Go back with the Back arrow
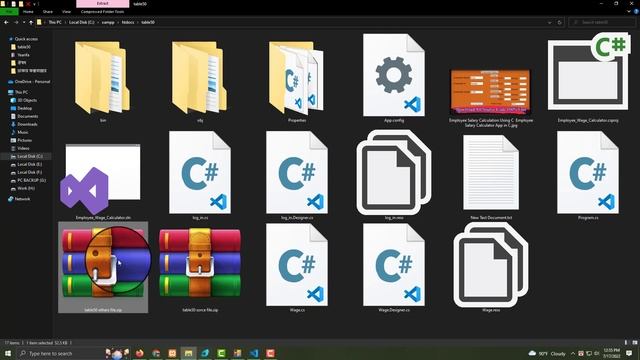The width and height of the screenshot is (640, 360). point(6,22)
